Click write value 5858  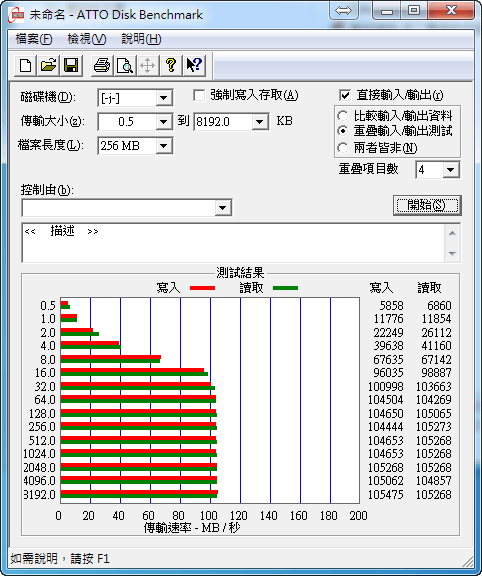tap(391, 306)
